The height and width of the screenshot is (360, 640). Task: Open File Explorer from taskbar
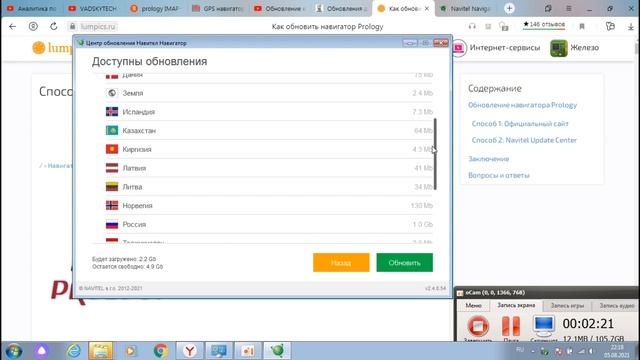[100, 351]
